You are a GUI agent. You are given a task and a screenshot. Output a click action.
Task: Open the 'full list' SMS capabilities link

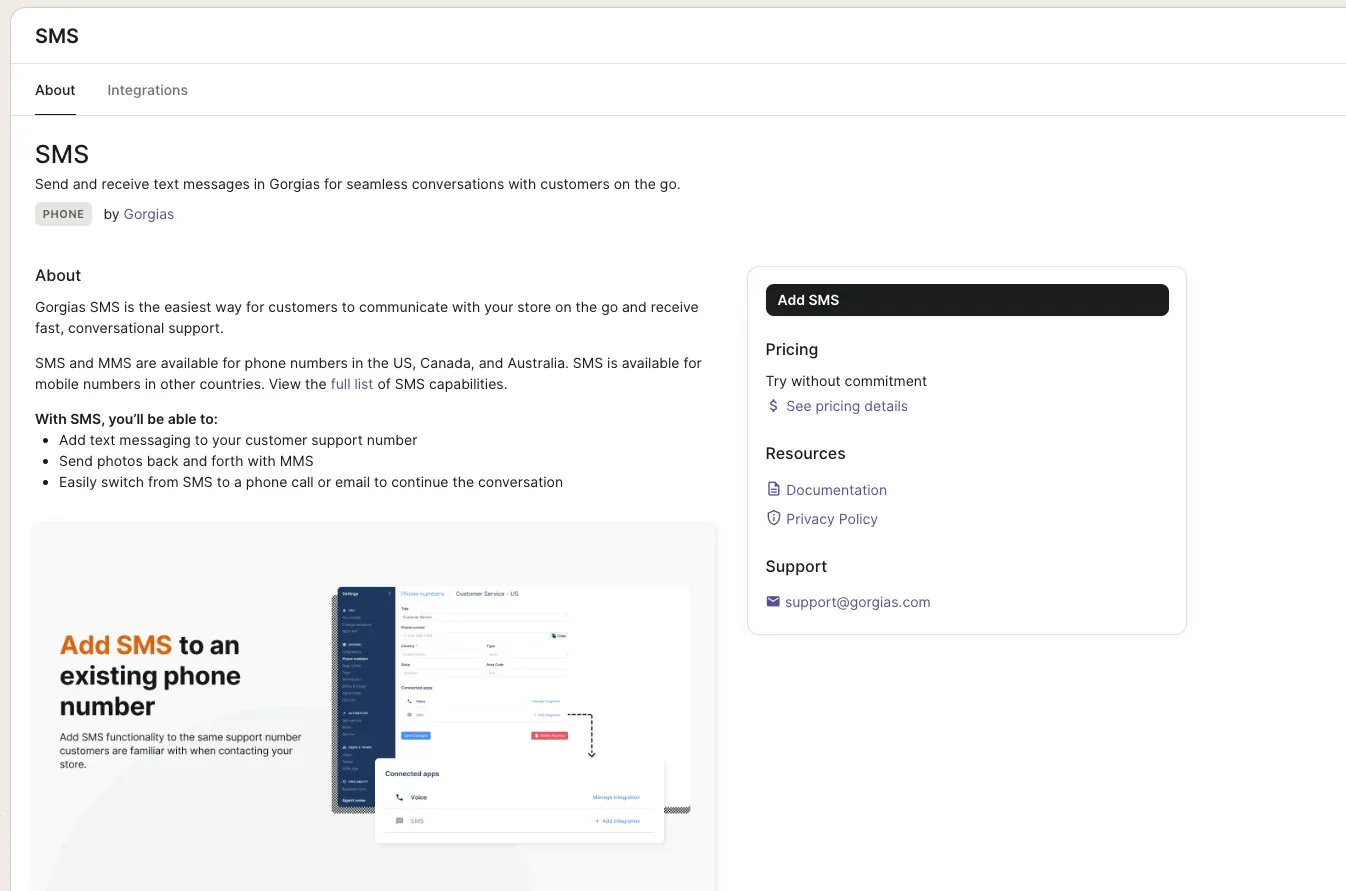352,384
